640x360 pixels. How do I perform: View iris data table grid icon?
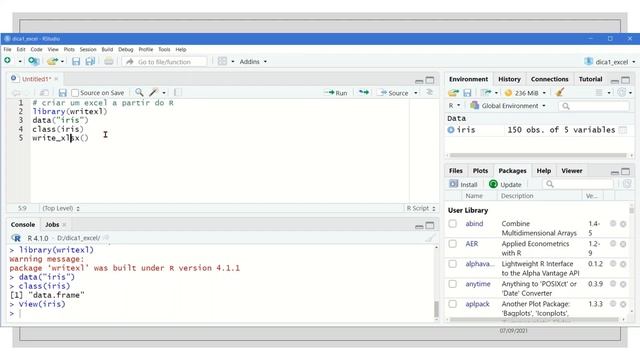tap(622, 130)
